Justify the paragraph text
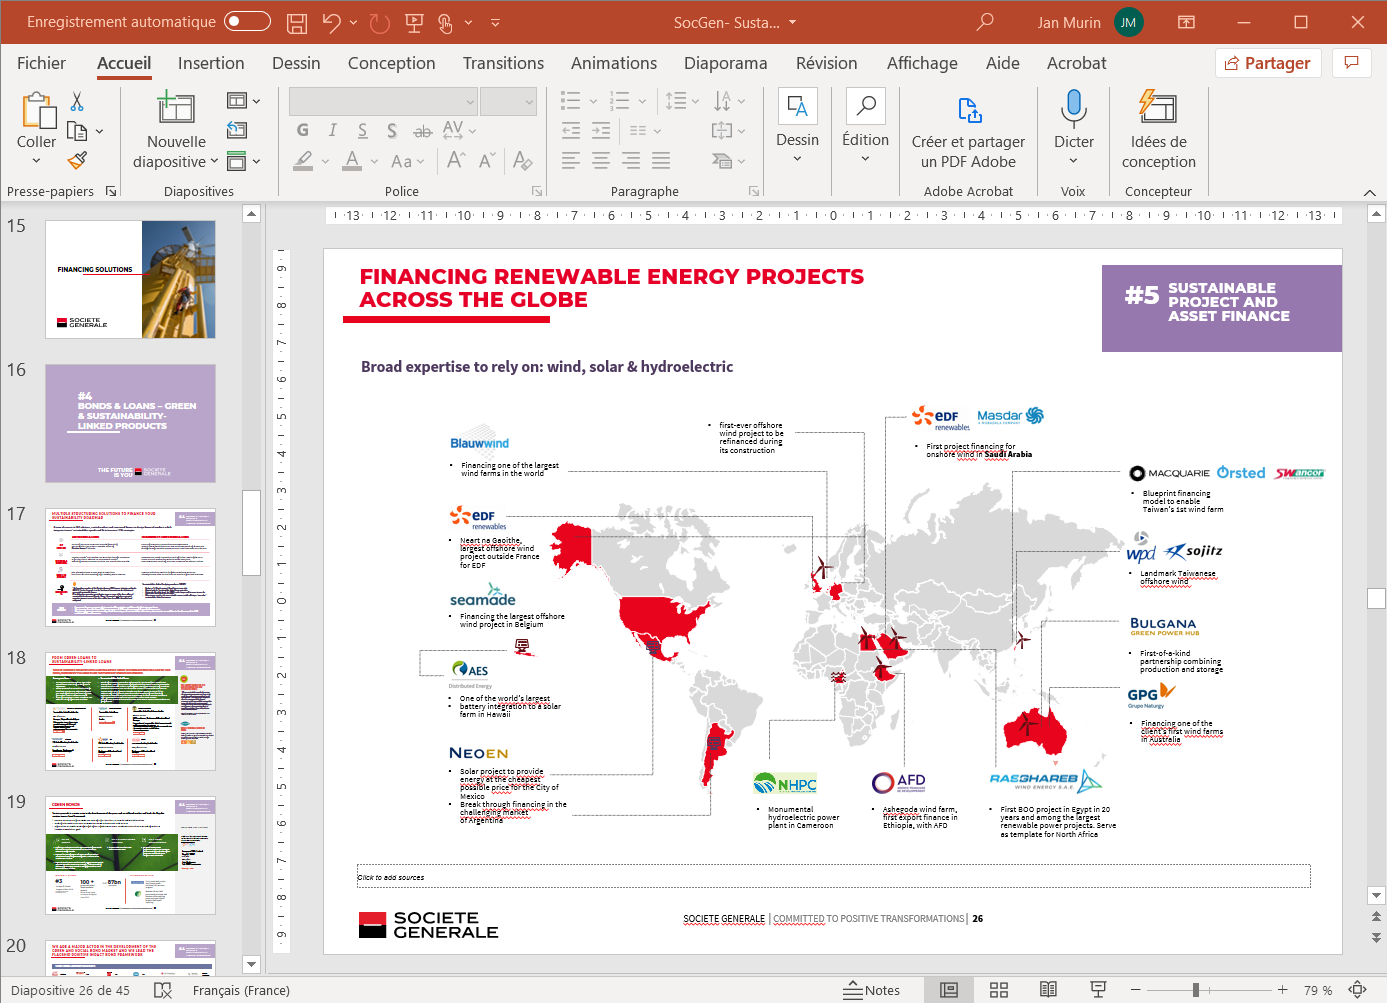1387x1003 pixels. coord(661,160)
